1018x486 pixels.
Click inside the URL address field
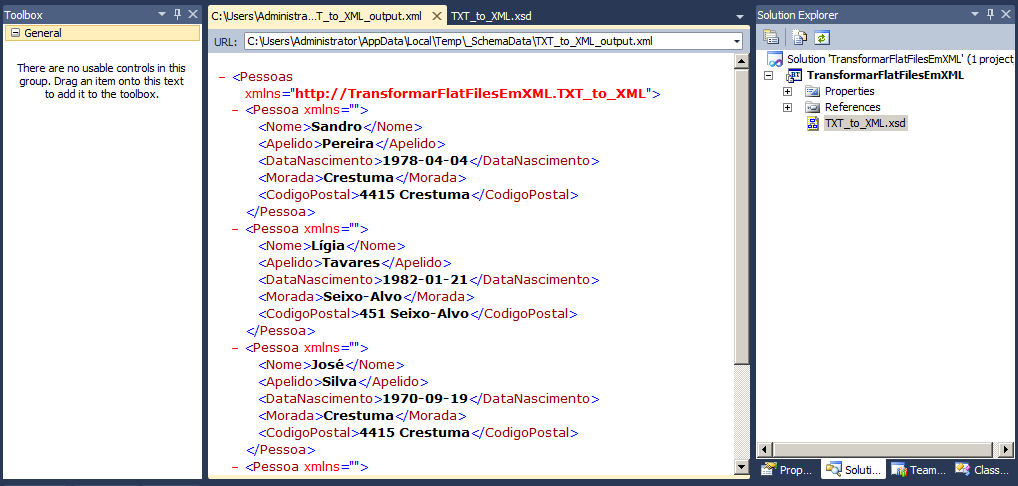(x=488, y=42)
